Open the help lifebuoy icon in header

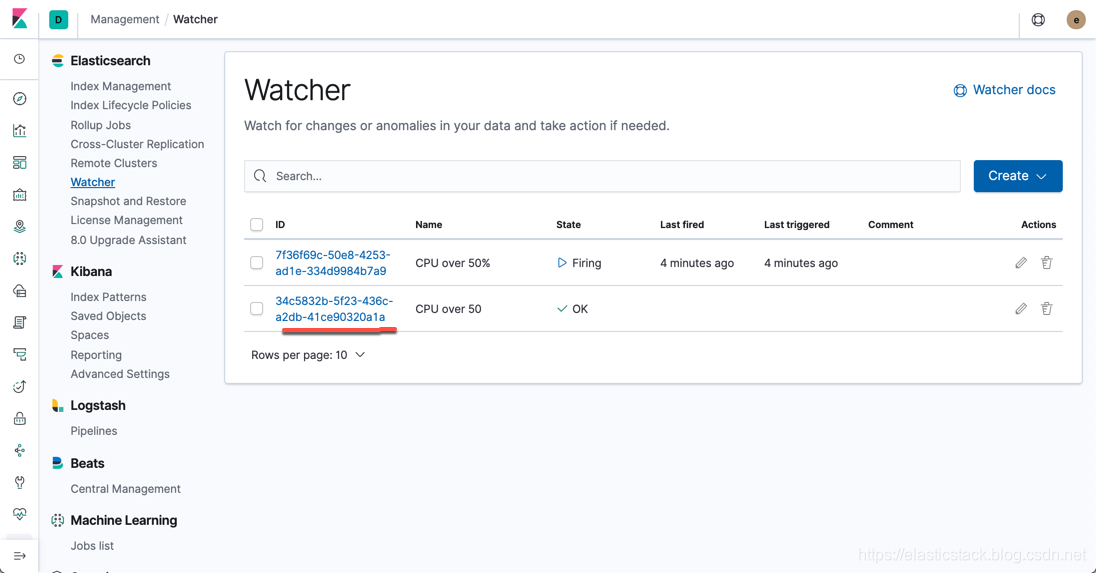pyautogui.click(x=1039, y=20)
